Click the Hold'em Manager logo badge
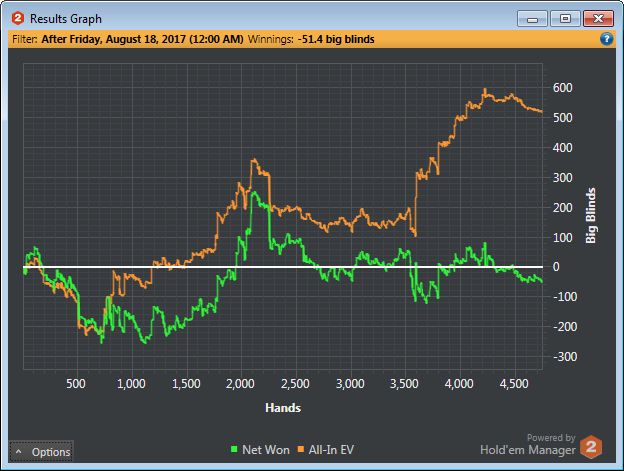Viewport: 624px width, 471px height. (591, 446)
